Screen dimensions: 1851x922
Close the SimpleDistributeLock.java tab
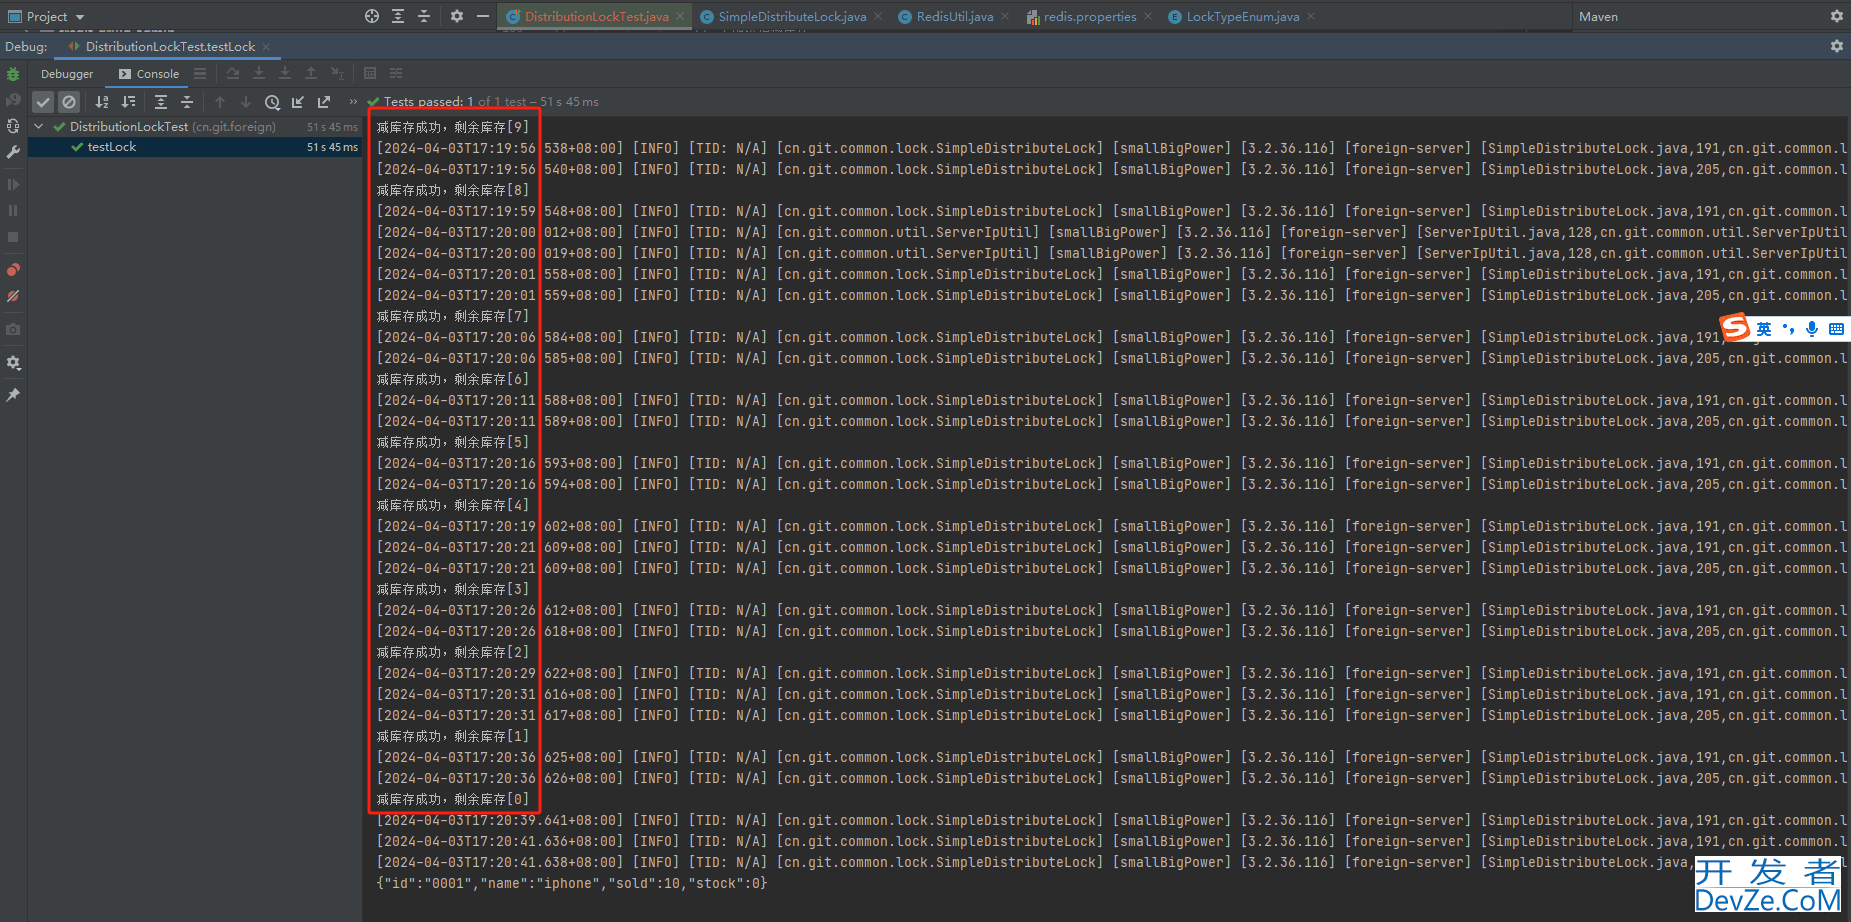878,16
